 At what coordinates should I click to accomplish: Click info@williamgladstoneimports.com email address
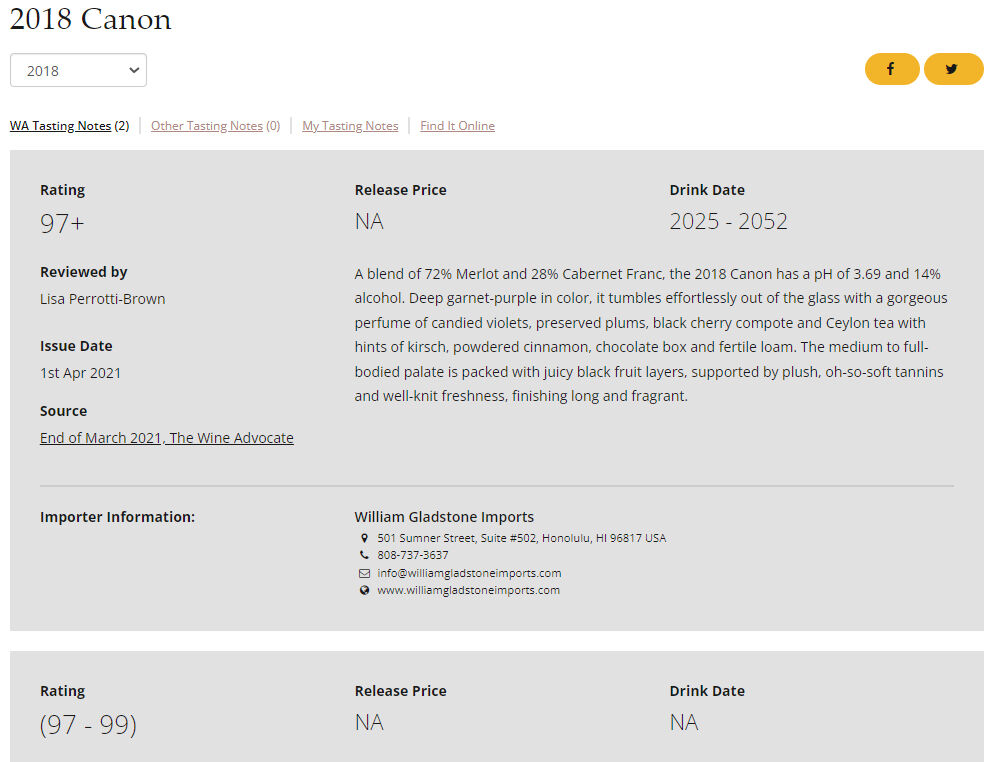point(469,573)
